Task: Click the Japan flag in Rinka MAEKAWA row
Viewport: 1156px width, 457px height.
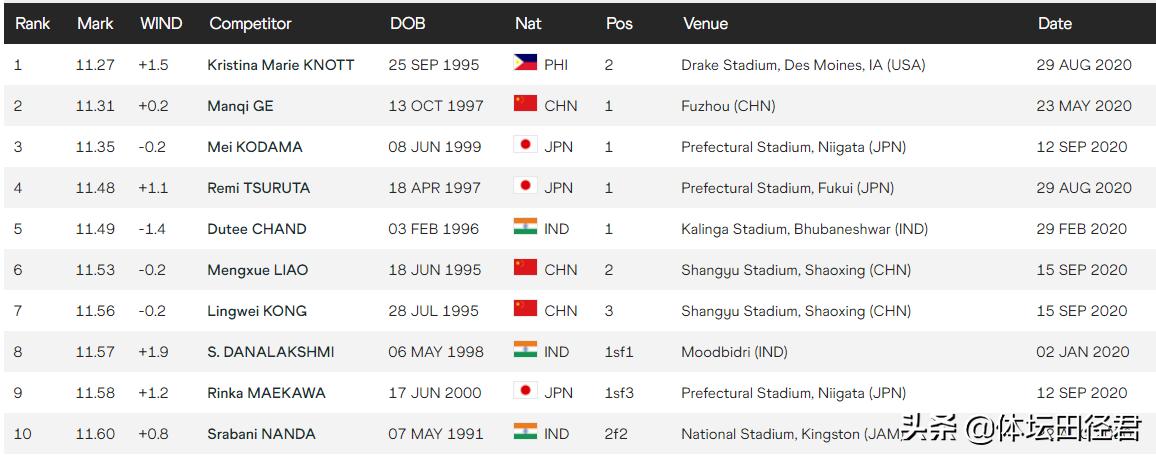Action: coord(525,391)
